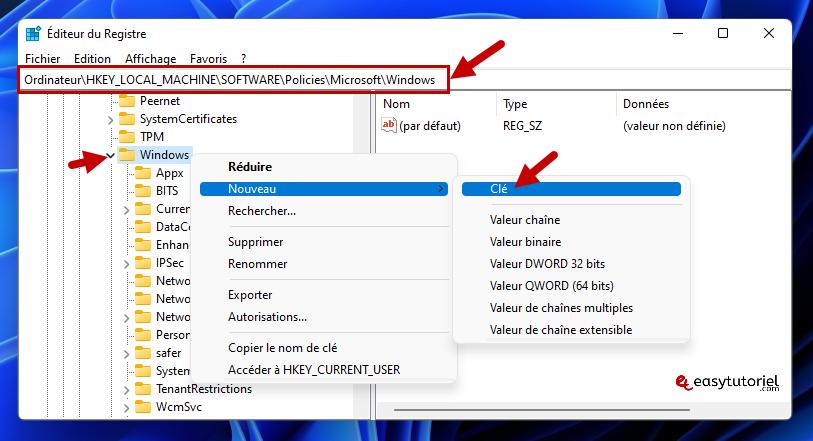Minimize the Registry Editor window
The image size is (813, 441).
click(678, 33)
